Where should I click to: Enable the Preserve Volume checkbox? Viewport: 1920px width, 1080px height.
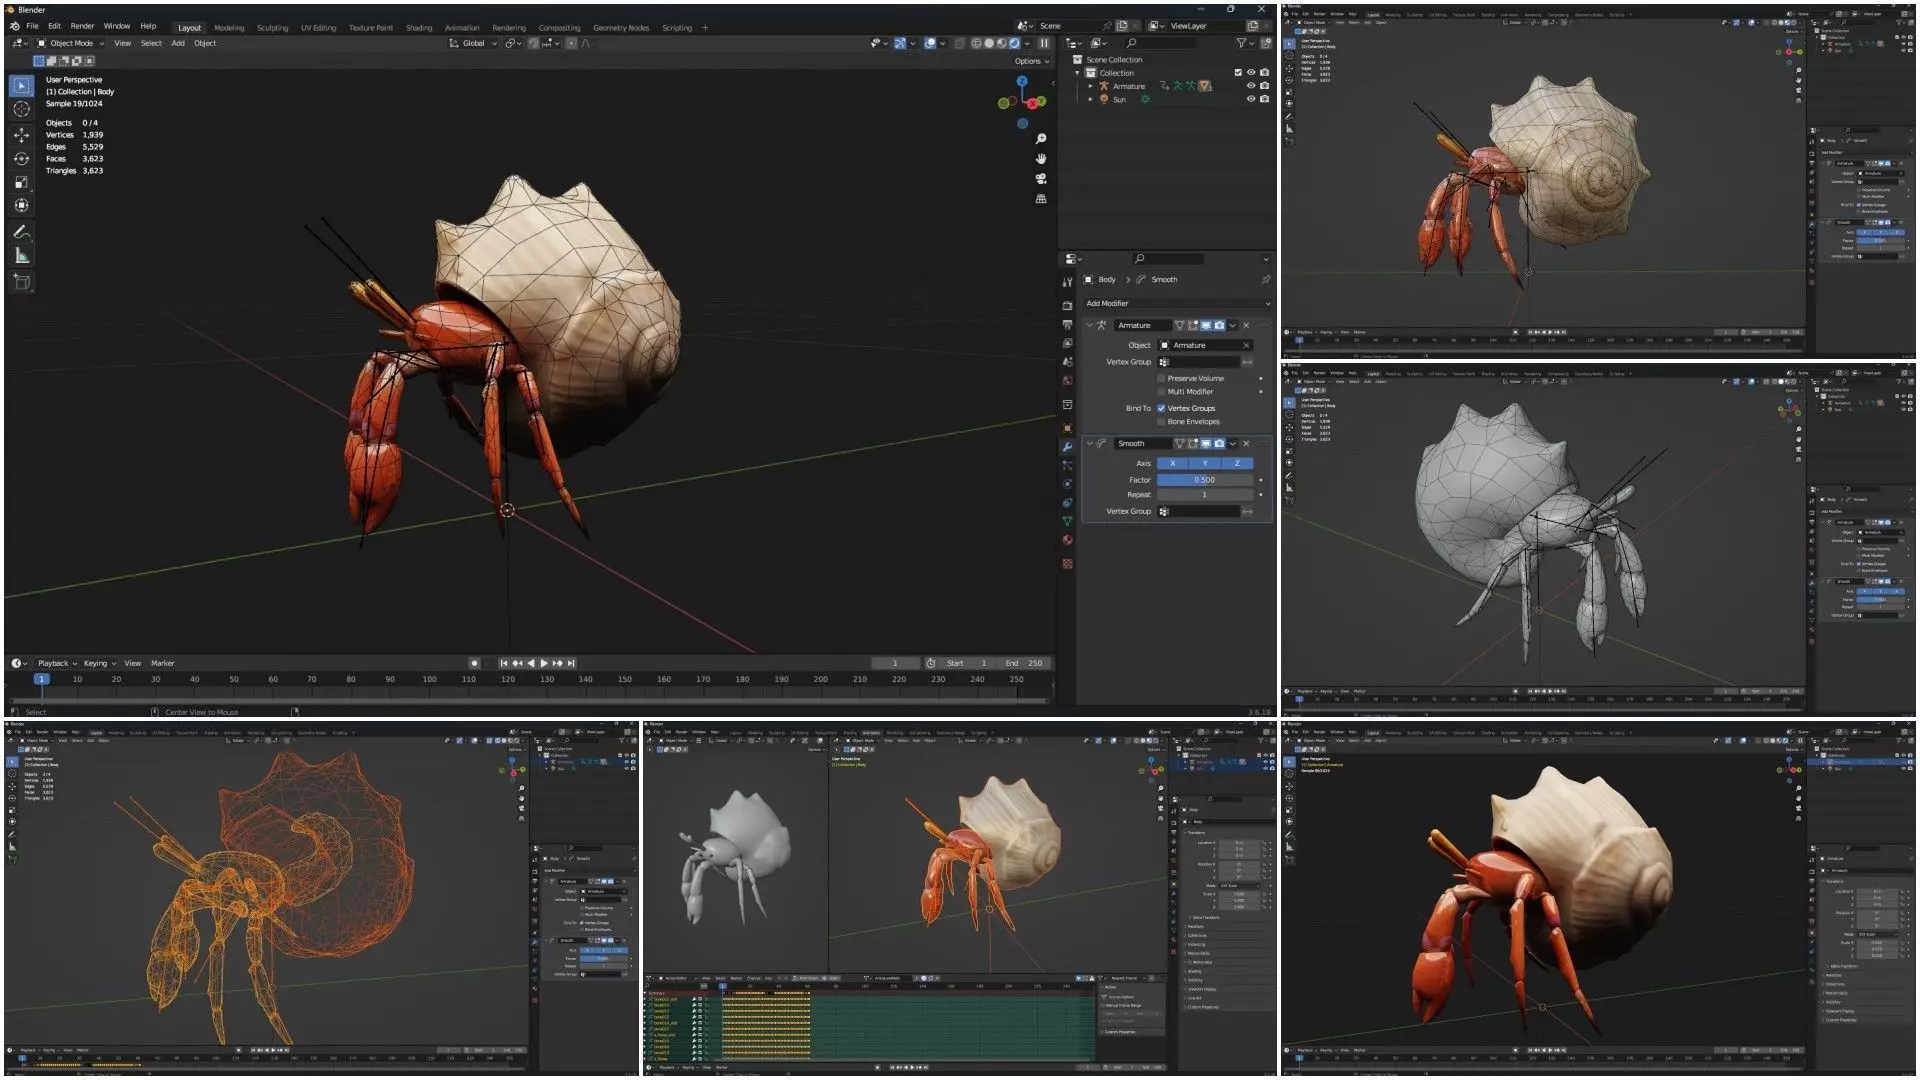point(1161,379)
